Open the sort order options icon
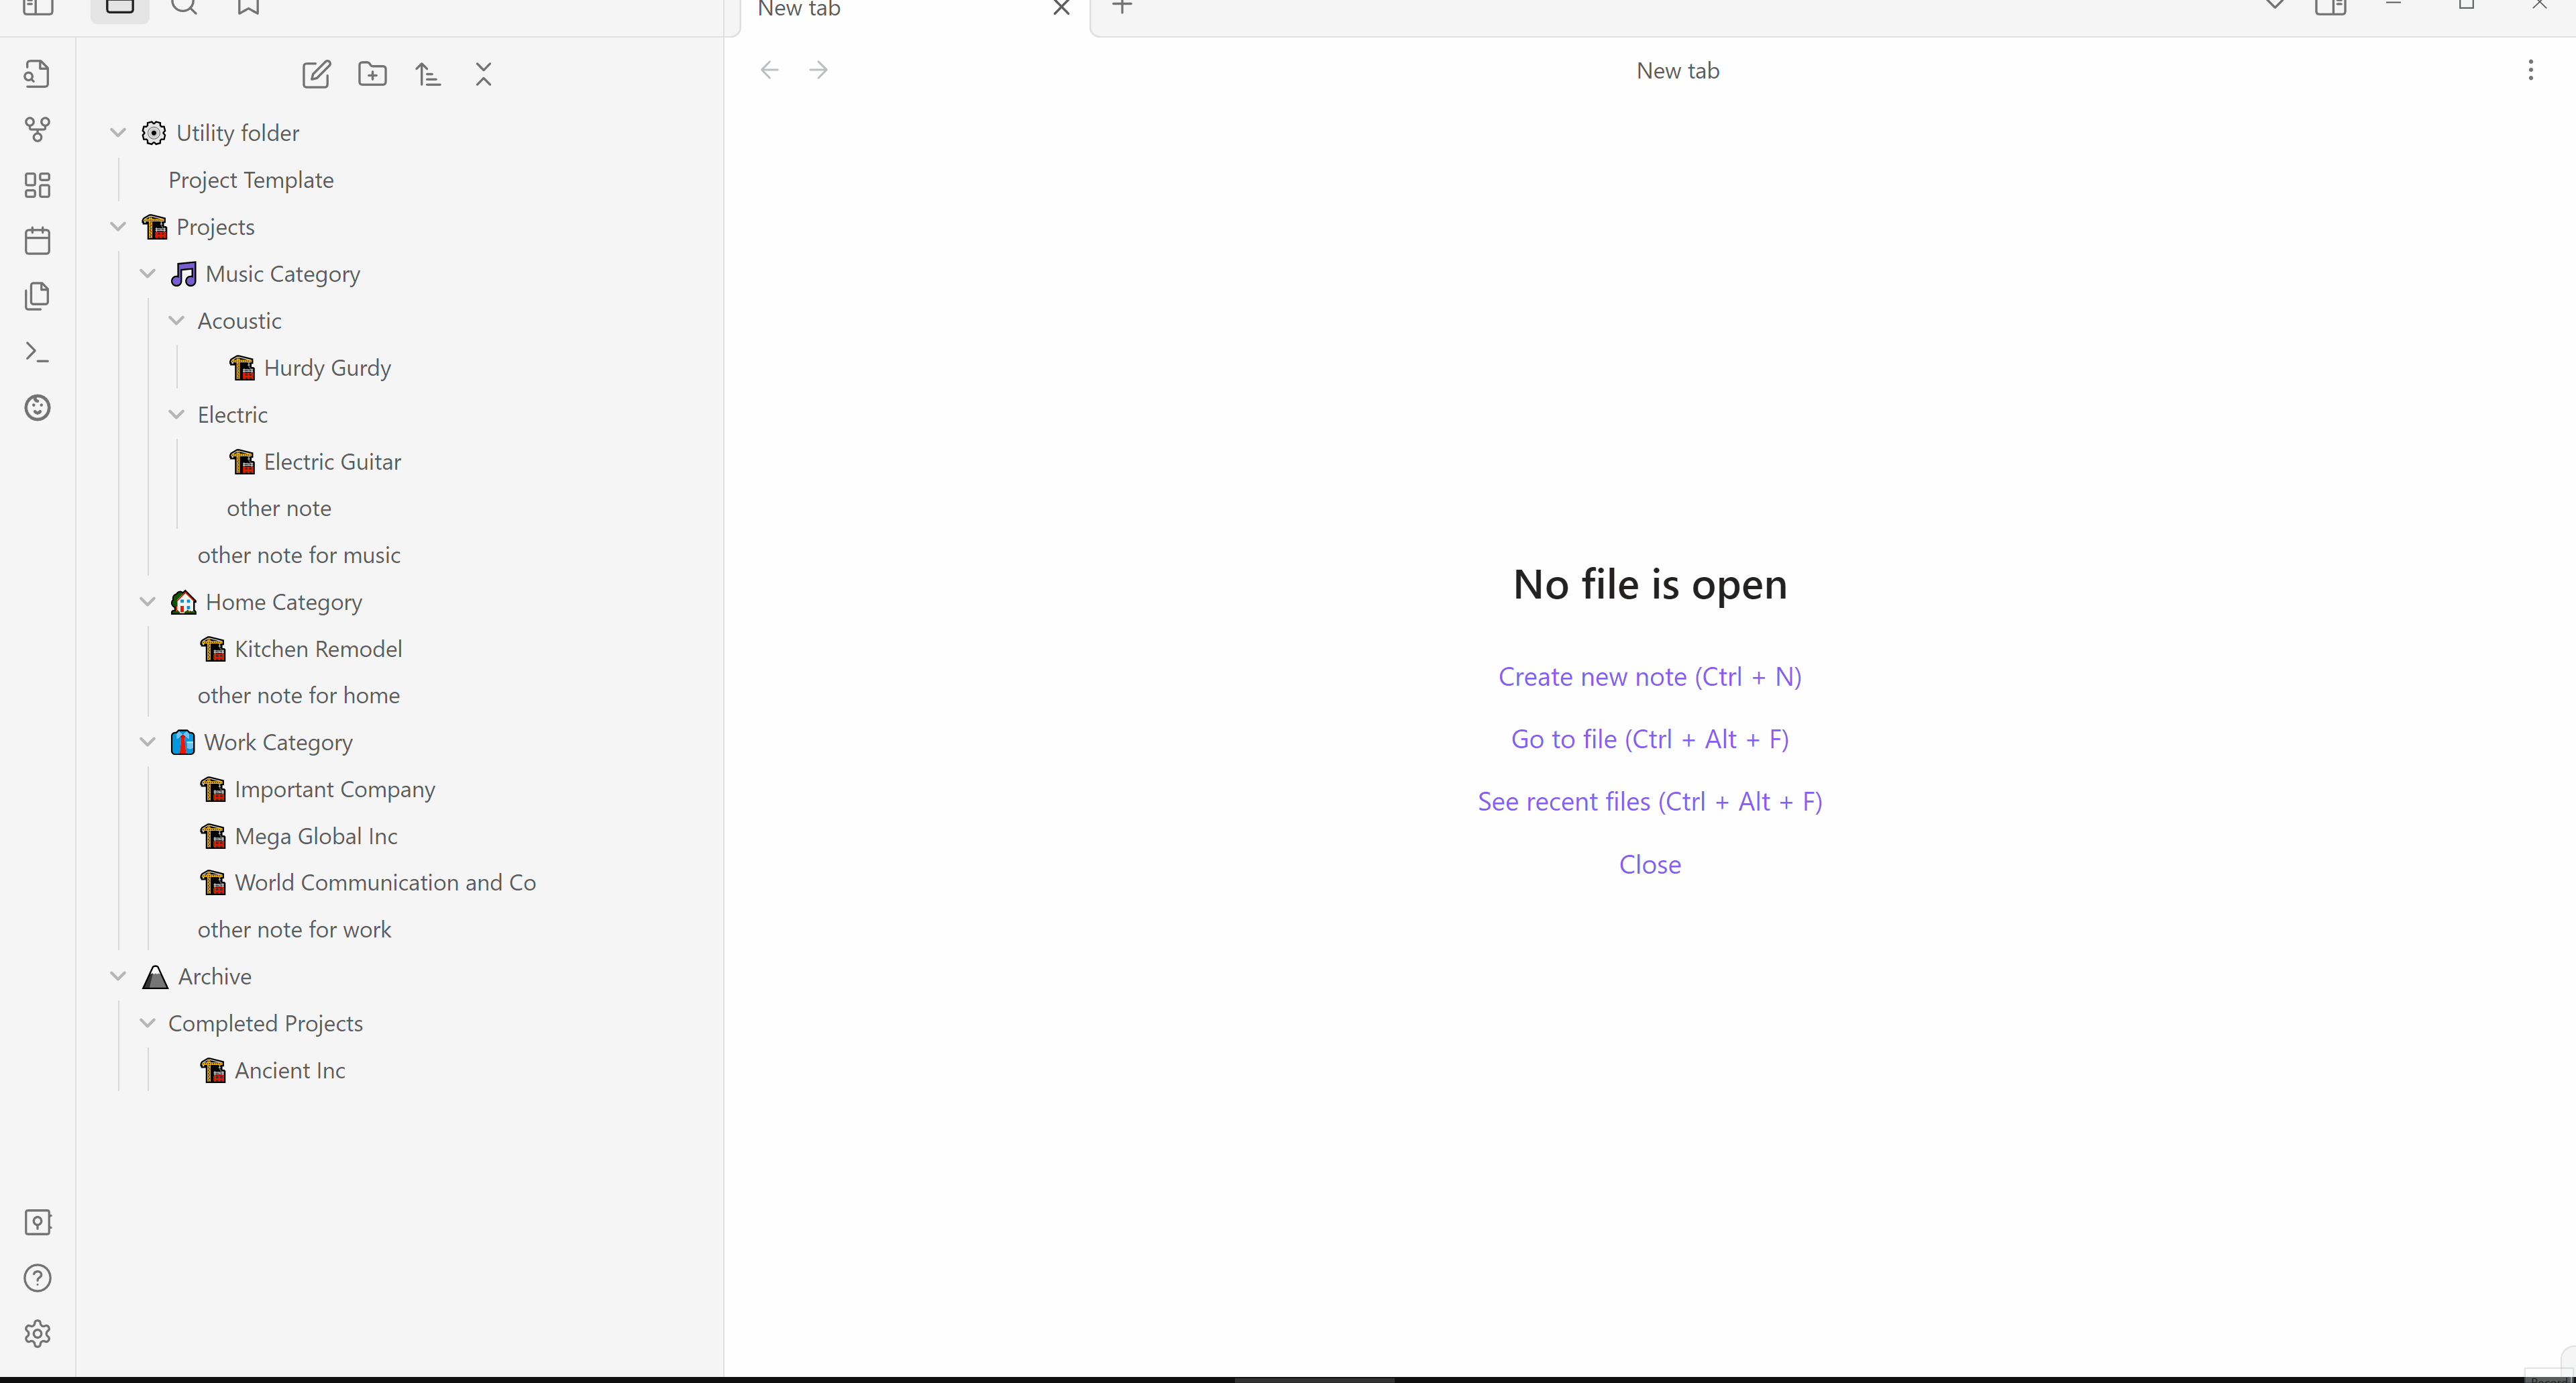The height and width of the screenshot is (1383, 2576). [428, 74]
